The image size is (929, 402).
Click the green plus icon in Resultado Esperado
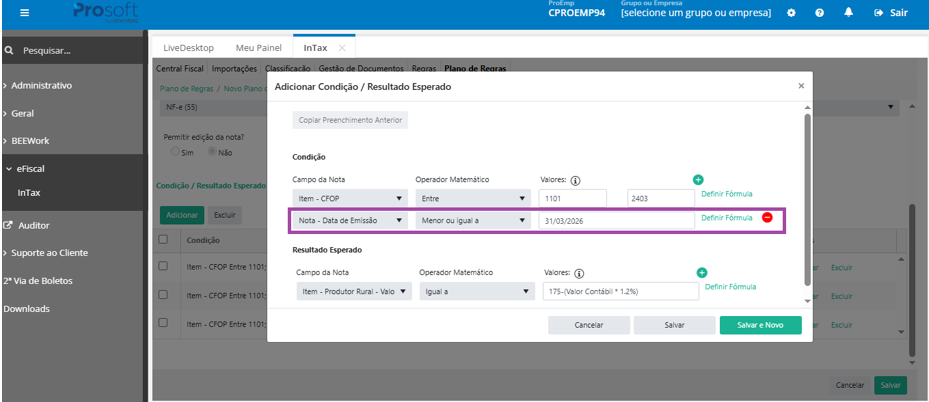pos(701,272)
